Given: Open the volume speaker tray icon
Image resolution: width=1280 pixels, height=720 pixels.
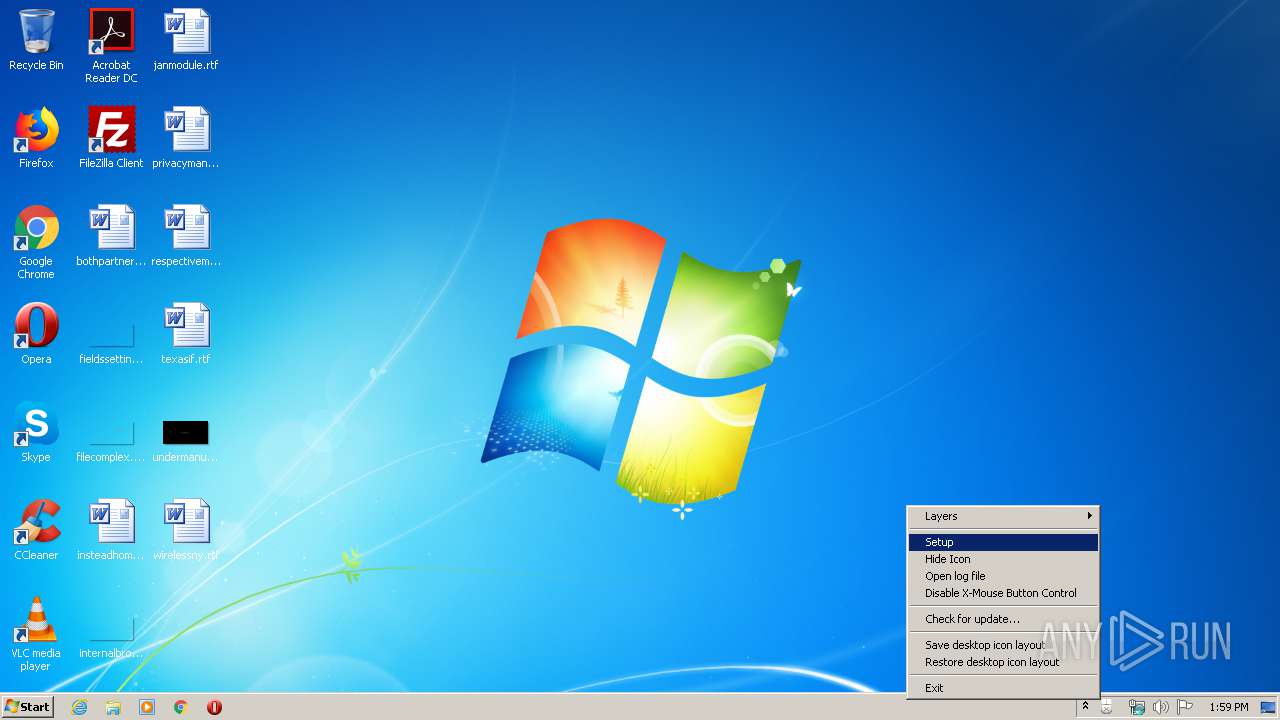Looking at the screenshot, I should click(x=1160, y=707).
